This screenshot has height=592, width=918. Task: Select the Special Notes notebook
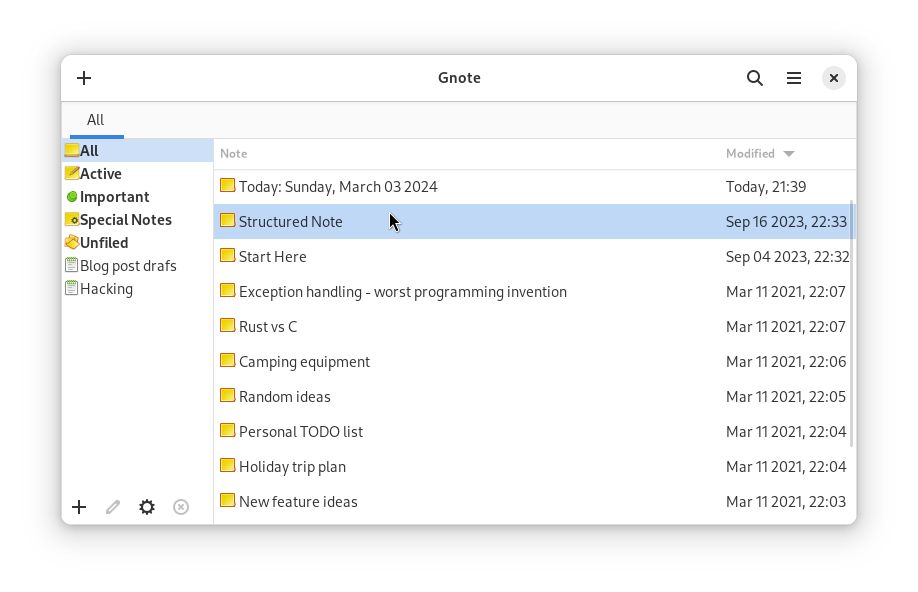click(x=125, y=220)
